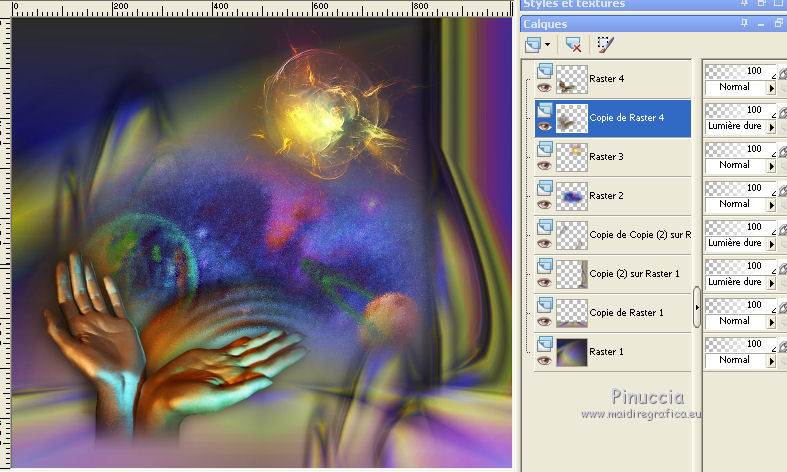Open blend mode arrow for bottom Raster 1
This screenshot has width=787, height=472.
(x=771, y=362)
